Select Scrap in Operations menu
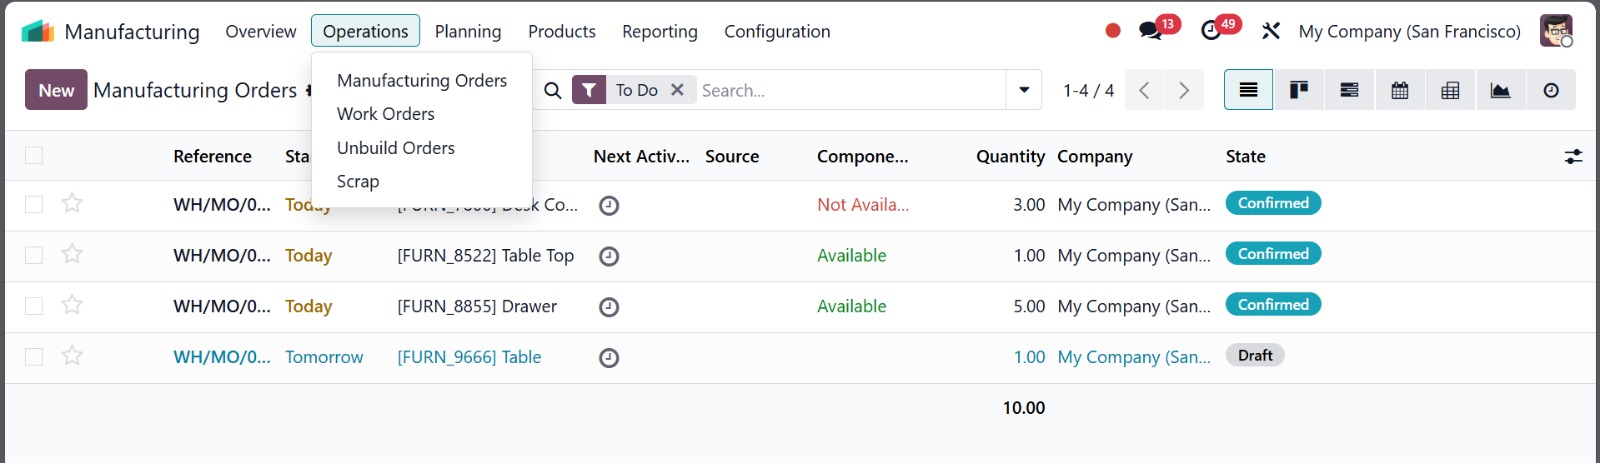The height and width of the screenshot is (463, 1600). pyautogui.click(x=358, y=181)
